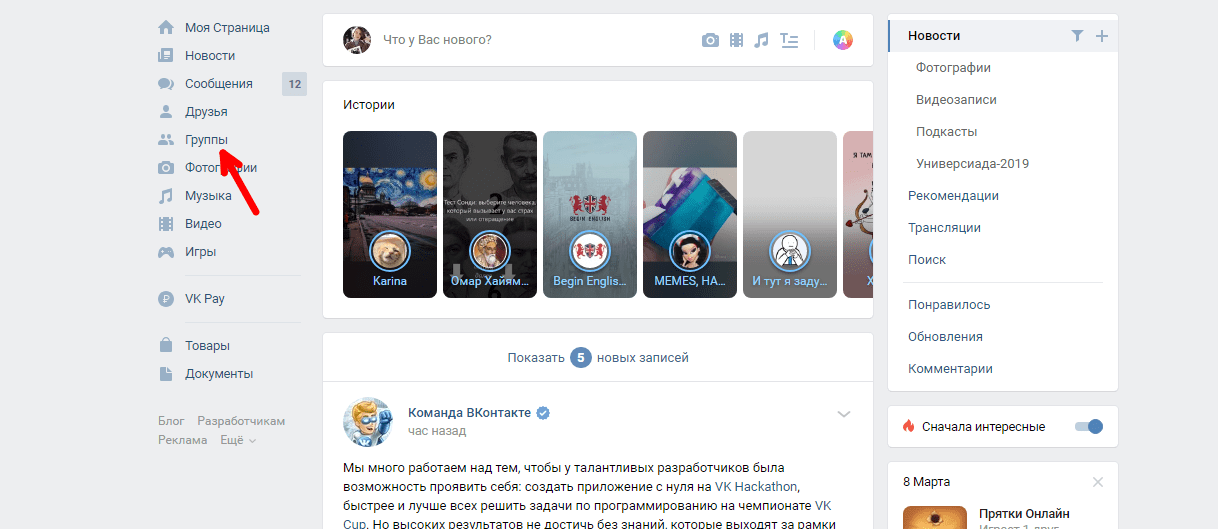
Task: Open the news filter funnel icon
Action: [1077, 36]
